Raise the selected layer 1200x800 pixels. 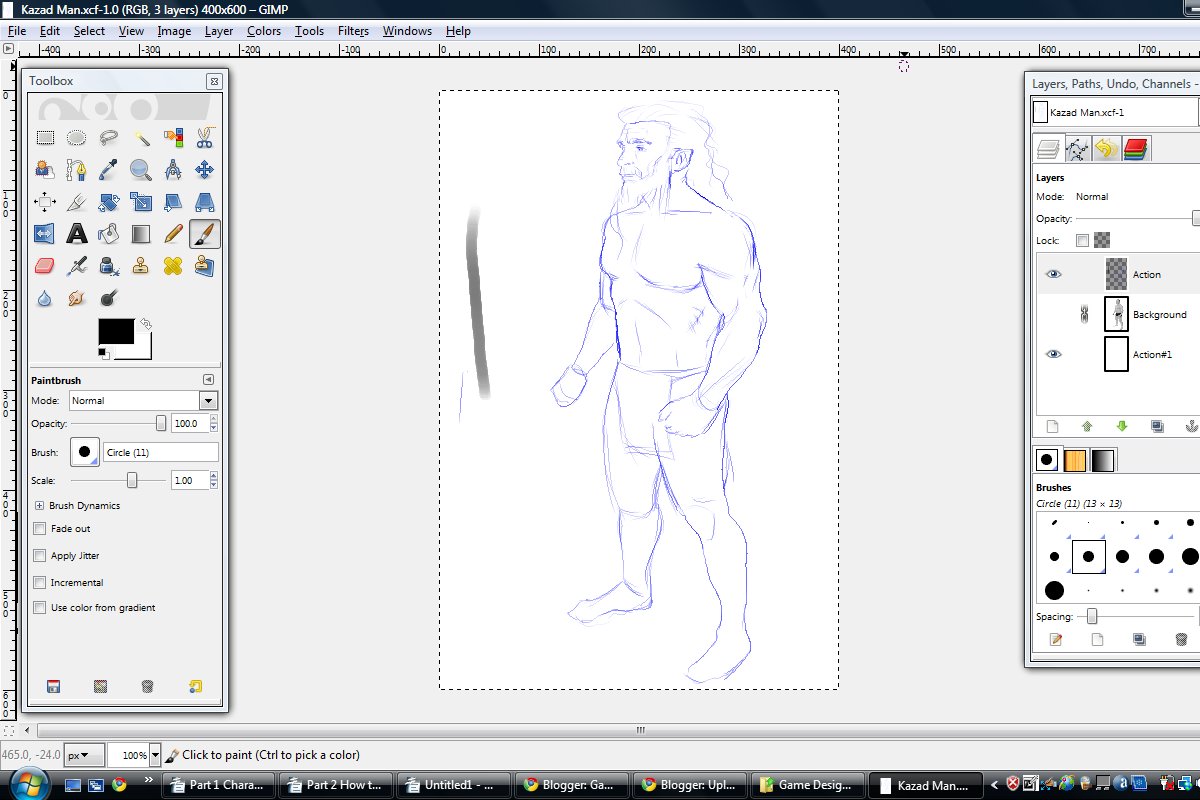[1087, 426]
